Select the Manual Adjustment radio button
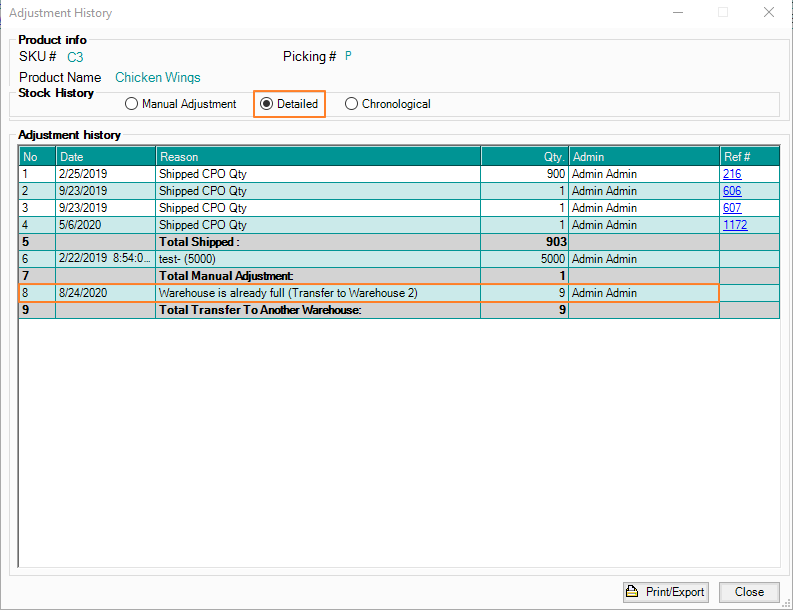The height and width of the screenshot is (611, 793). (x=132, y=104)
